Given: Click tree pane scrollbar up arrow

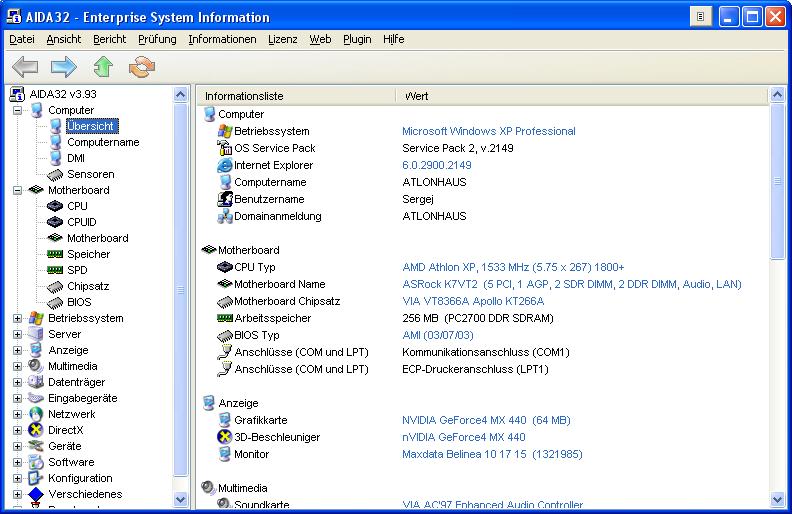Looking at the screenshot, I should click(x=180, y=94).
